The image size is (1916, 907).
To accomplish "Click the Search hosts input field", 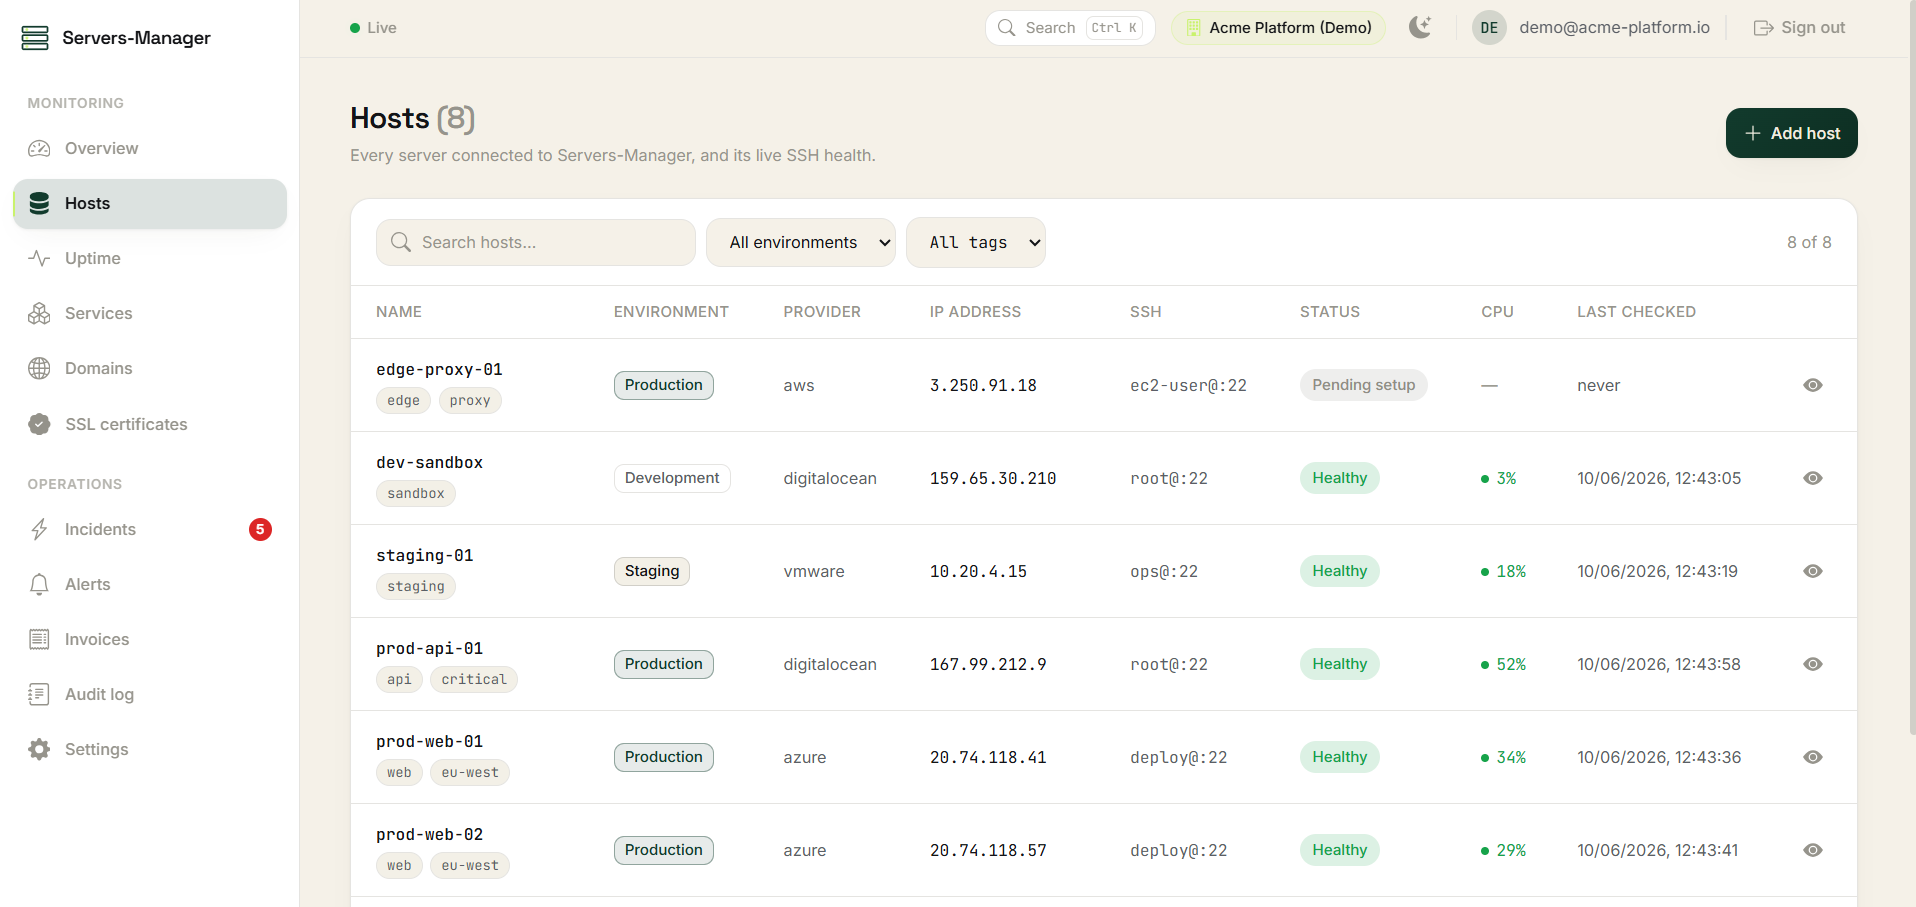I will 536,242.
